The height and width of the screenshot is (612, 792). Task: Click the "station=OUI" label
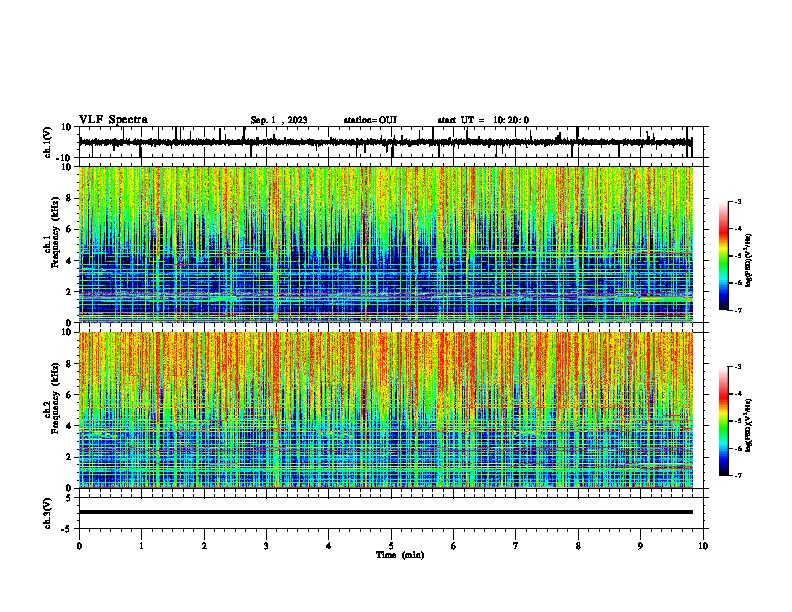(370, 120)
